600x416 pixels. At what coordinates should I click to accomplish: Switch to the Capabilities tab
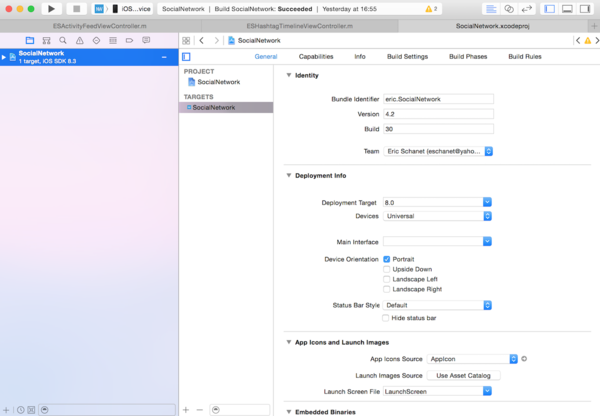click(x=316, y=57)
